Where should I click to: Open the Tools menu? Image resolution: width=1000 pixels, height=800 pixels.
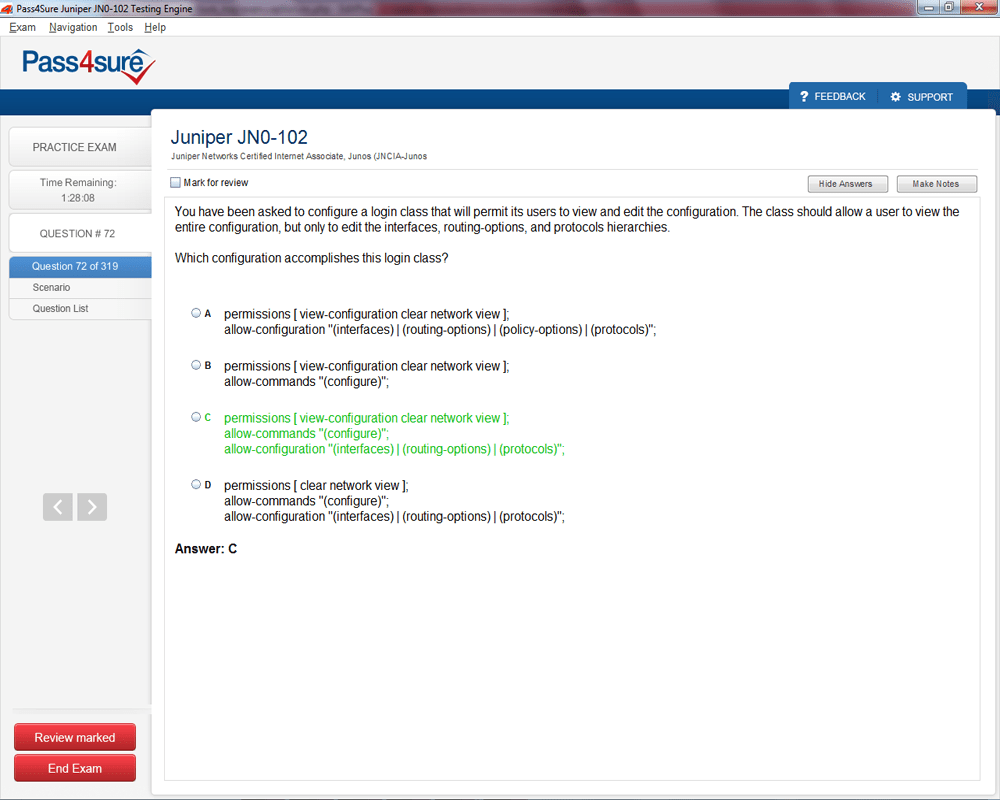(120, 27)
